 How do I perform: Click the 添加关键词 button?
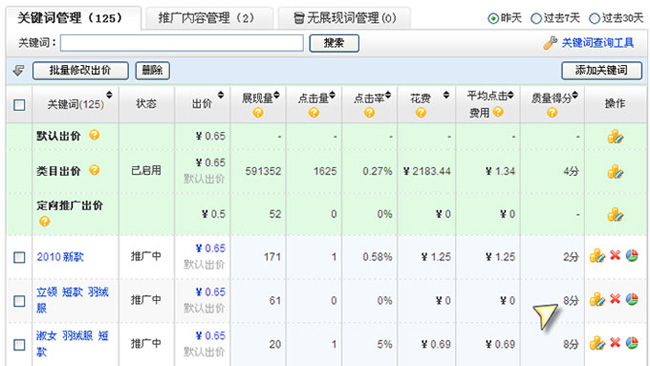pos(601,70)
